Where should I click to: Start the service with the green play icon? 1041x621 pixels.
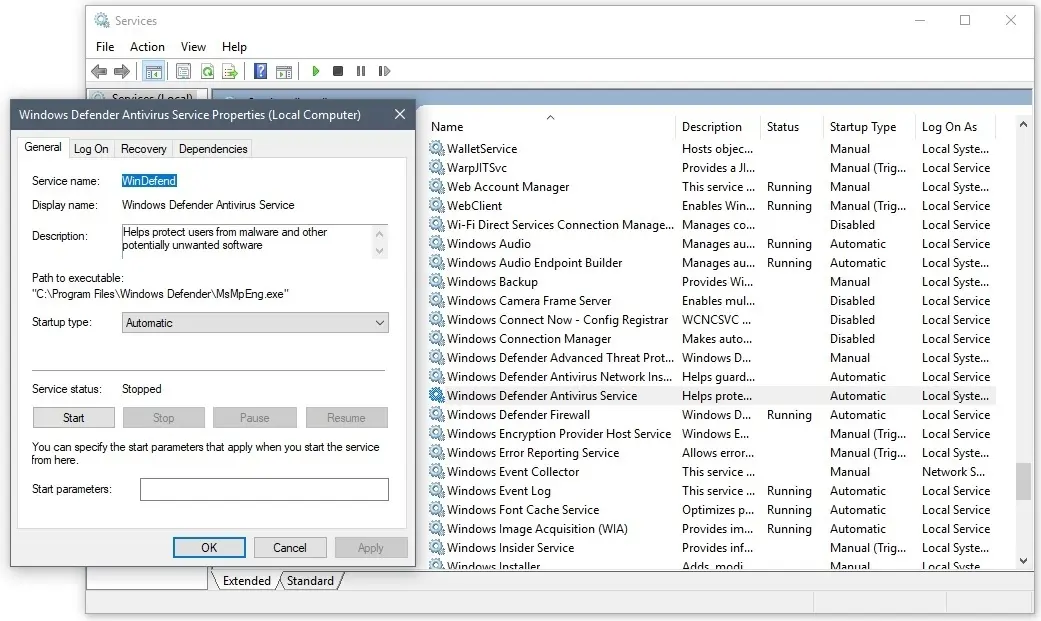coord(316,71)
